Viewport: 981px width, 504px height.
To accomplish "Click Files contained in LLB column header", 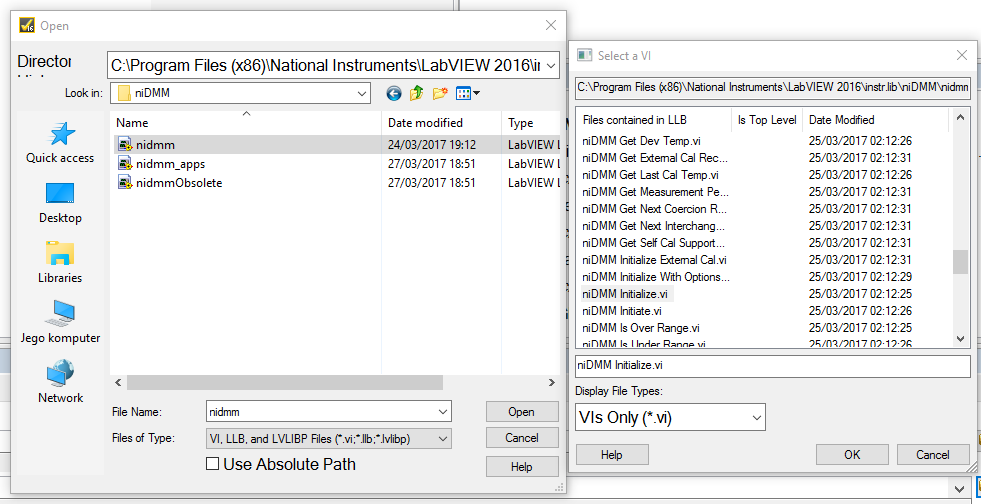I will coord(654,119).
